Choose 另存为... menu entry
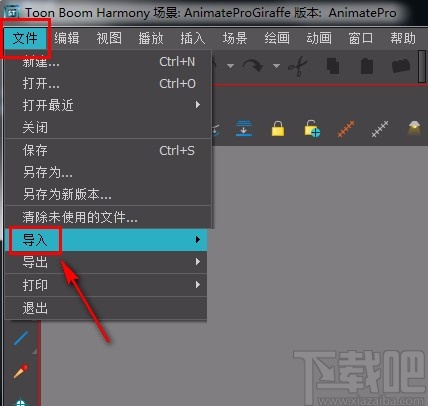This screenshot has height=406, width=428. [x=109, y=172]
